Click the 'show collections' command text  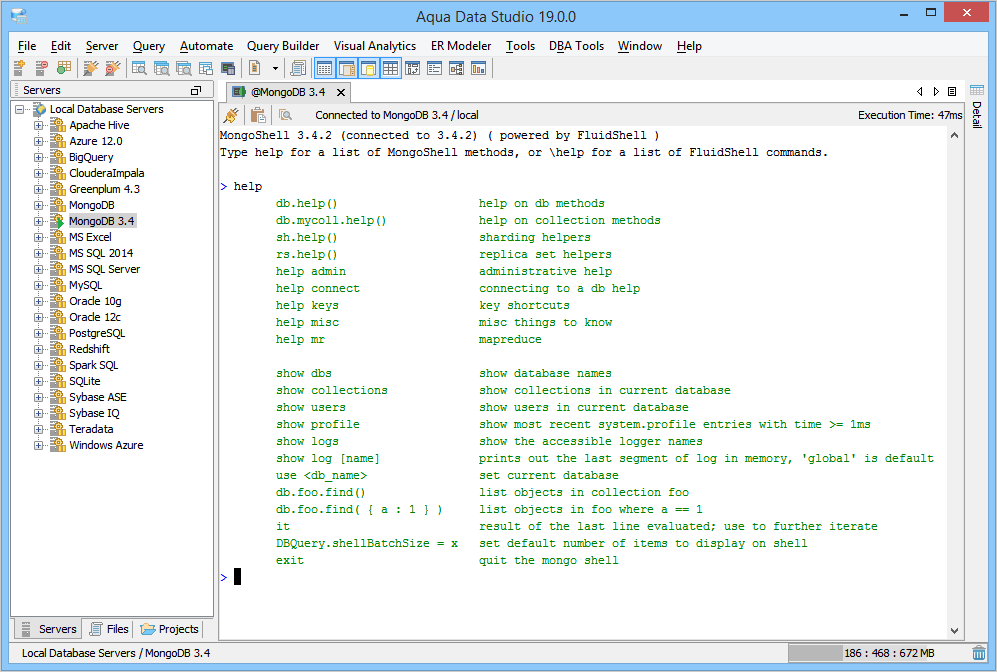[x=331, y=390]
